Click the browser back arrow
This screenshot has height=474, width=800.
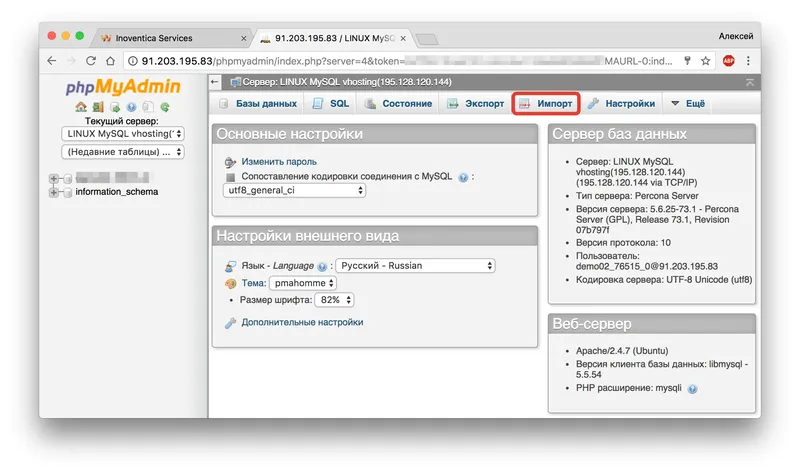(52, 61)
